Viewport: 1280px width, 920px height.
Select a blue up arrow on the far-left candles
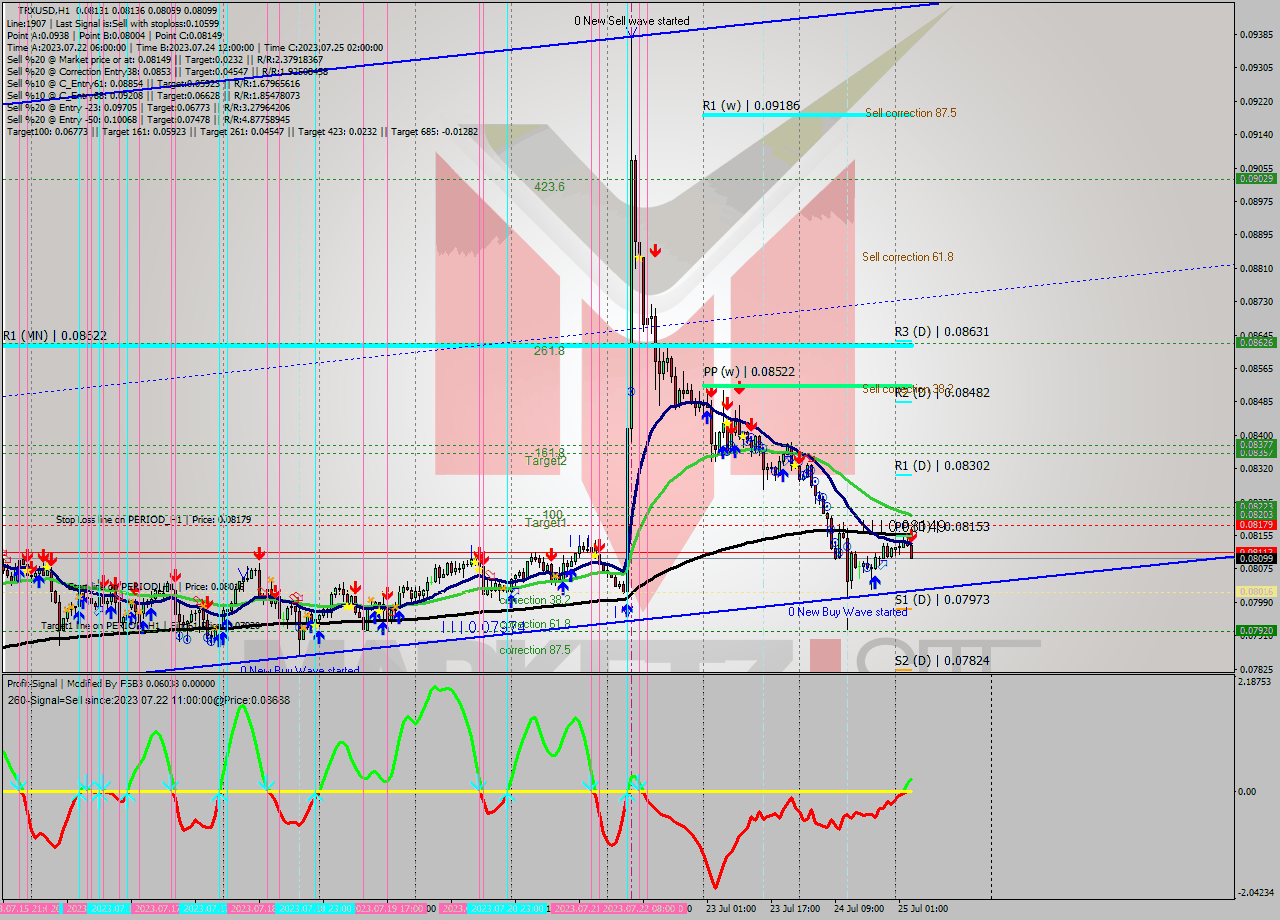(39, 581)
